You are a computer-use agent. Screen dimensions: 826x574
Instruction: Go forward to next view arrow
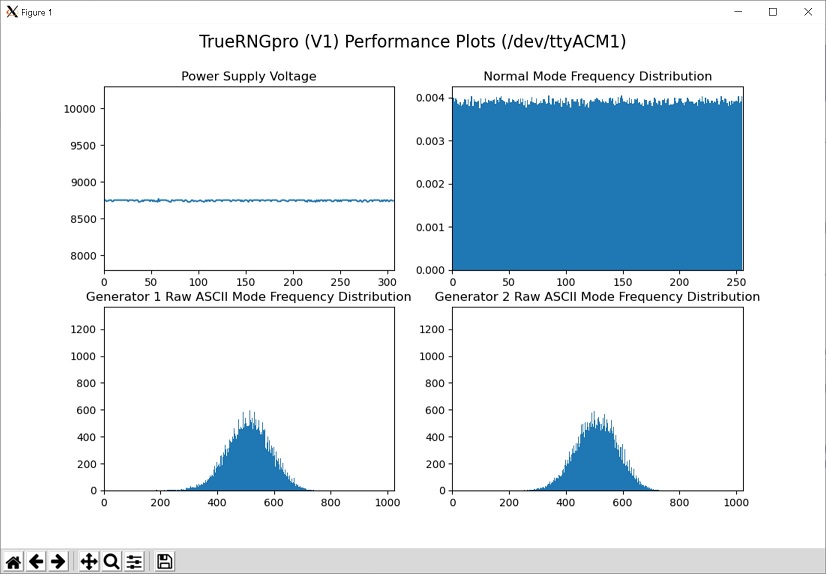(x=58, y=561)
